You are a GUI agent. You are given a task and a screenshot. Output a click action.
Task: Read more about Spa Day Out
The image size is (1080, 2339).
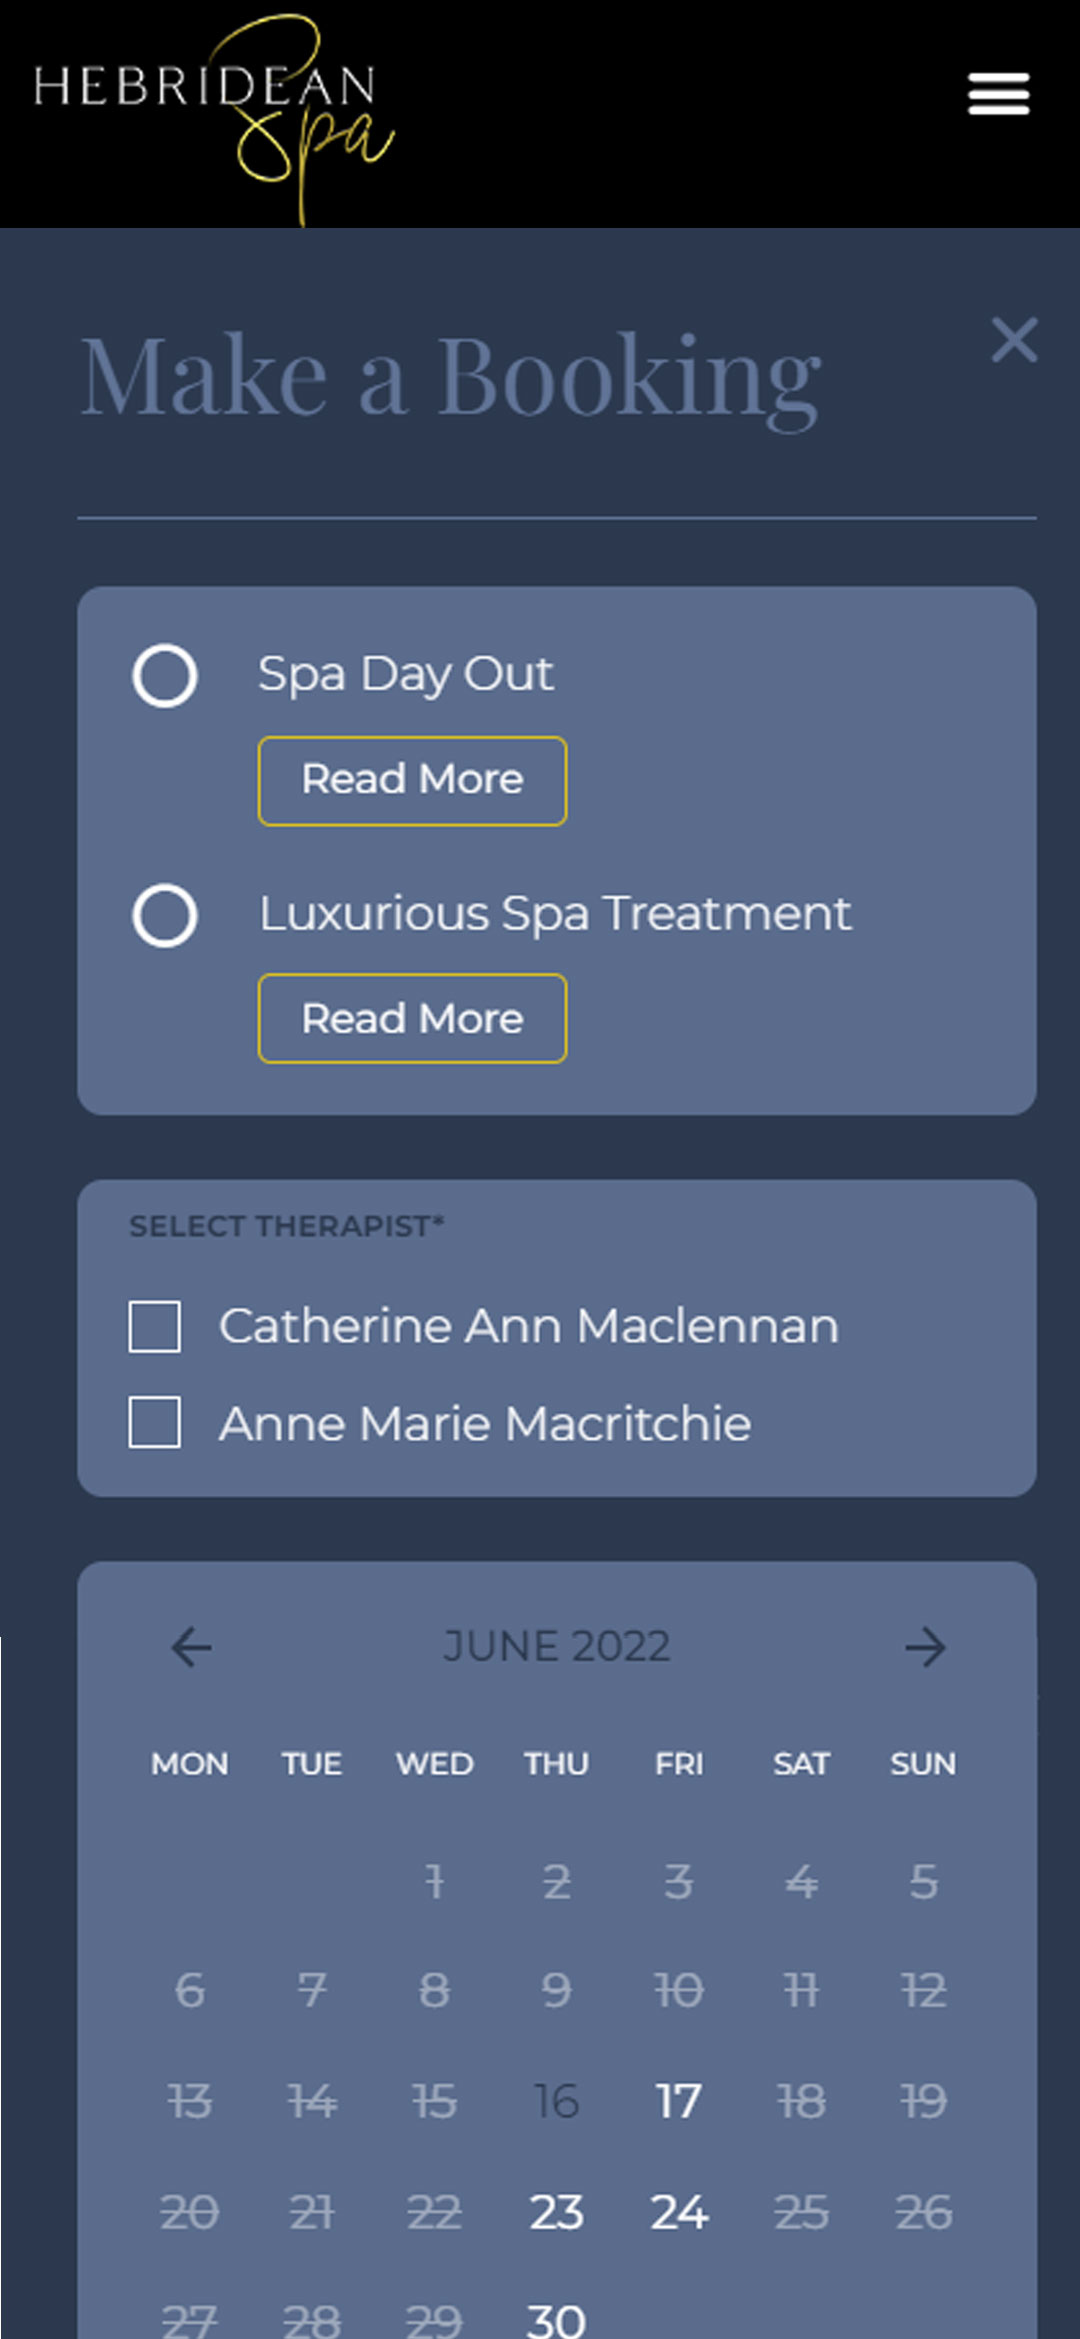tap(412, 781)
